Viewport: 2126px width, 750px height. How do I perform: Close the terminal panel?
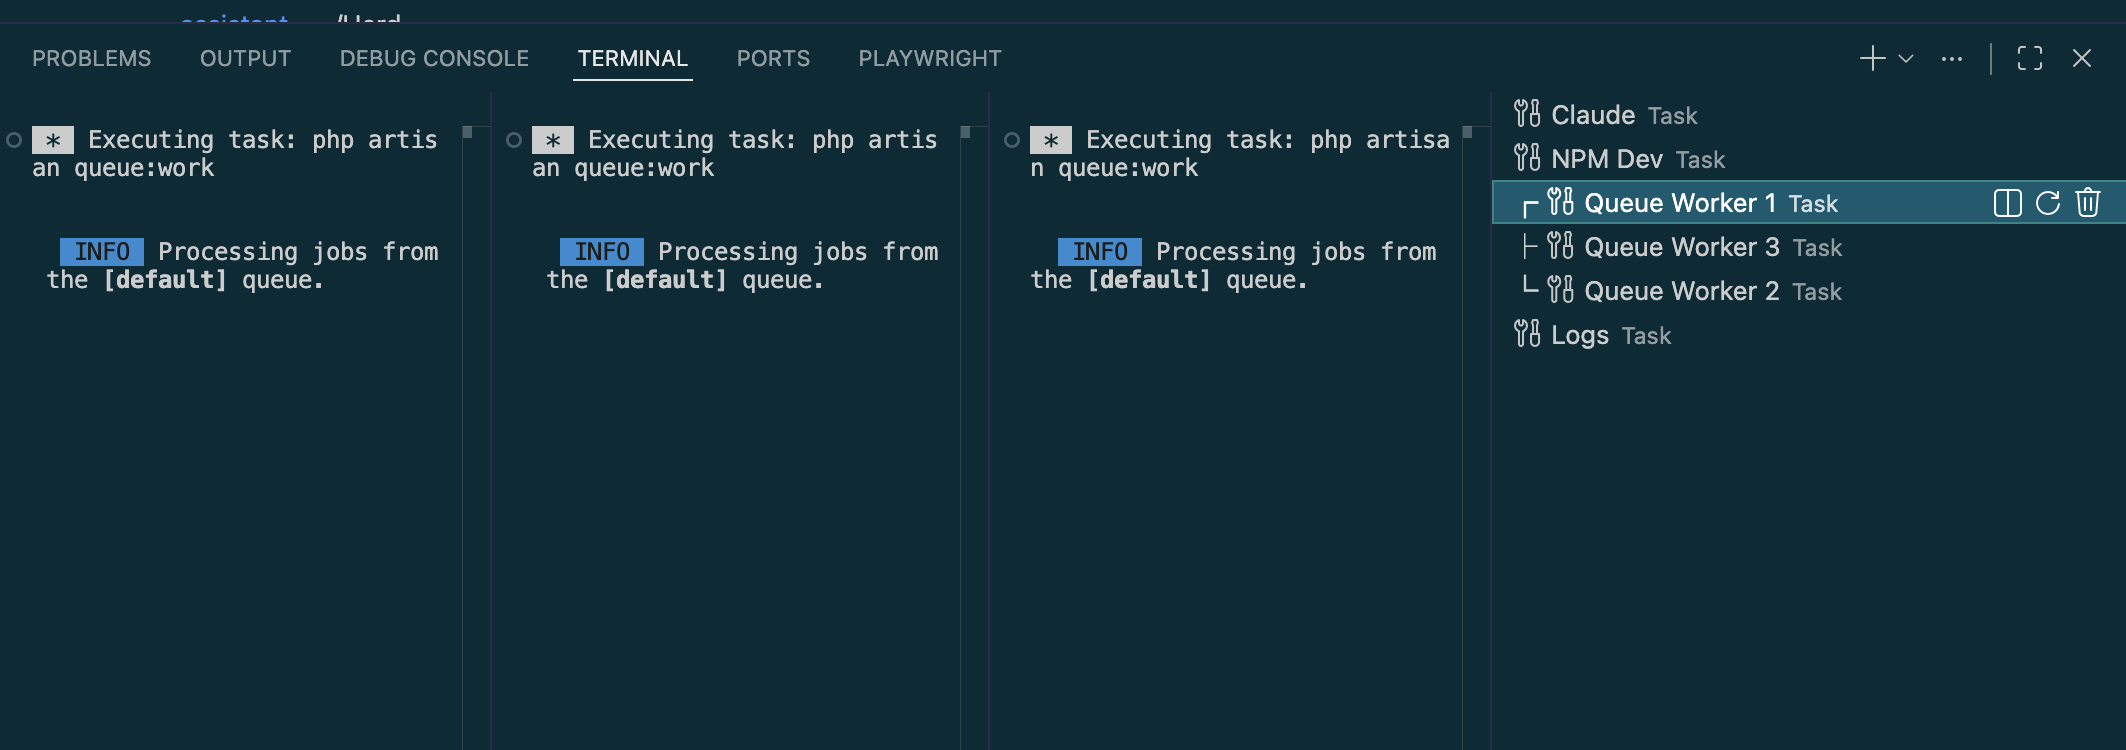[2082, 59]
